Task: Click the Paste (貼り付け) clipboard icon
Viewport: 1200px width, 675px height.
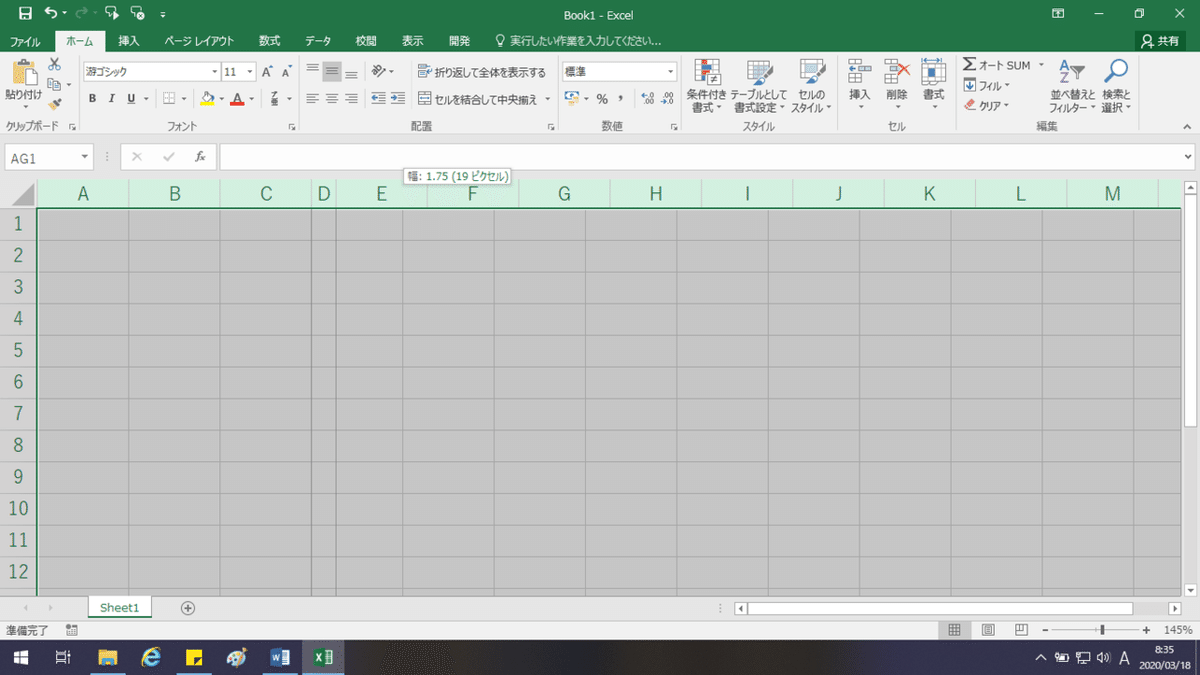Action: (24, 72)
